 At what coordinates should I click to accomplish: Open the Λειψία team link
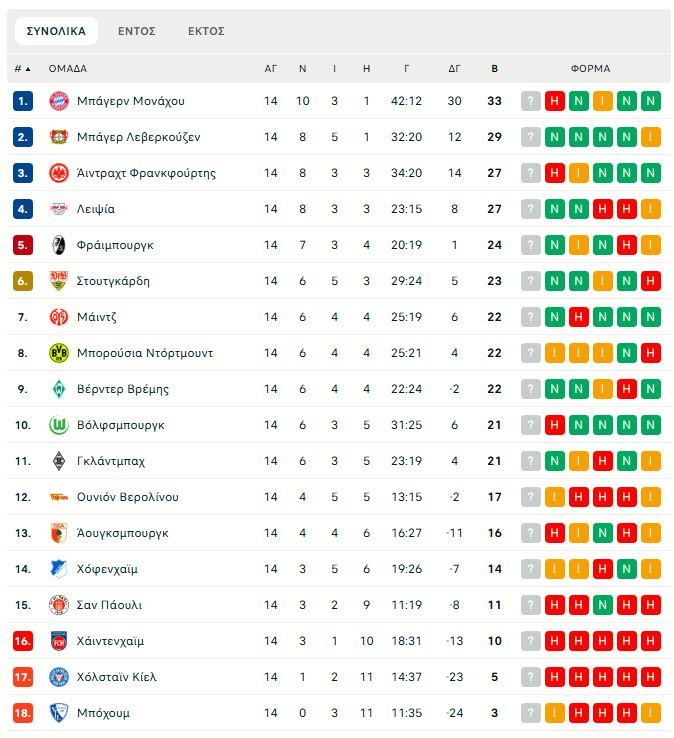pos(96,209)
